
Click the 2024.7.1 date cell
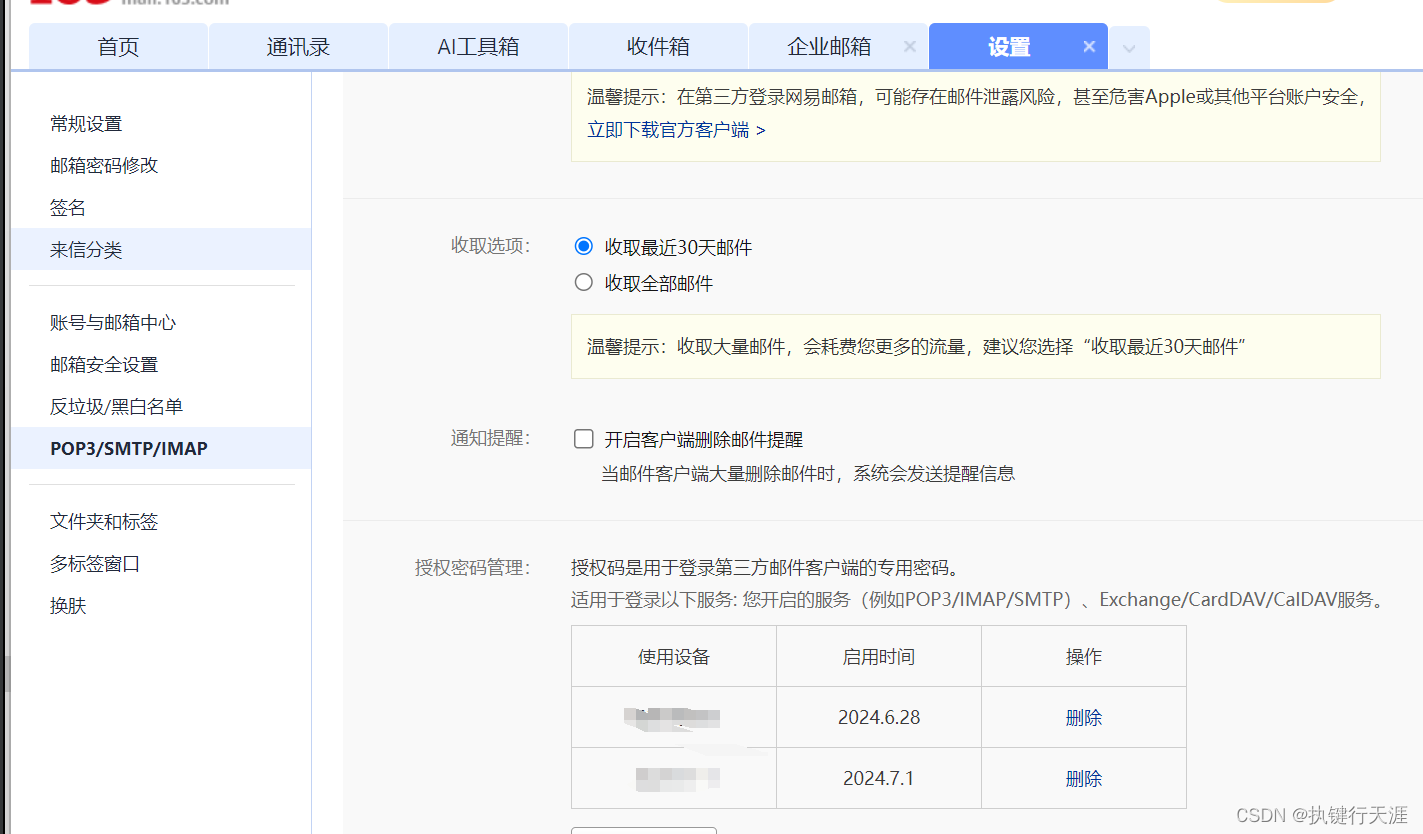(x=879, y=778)
